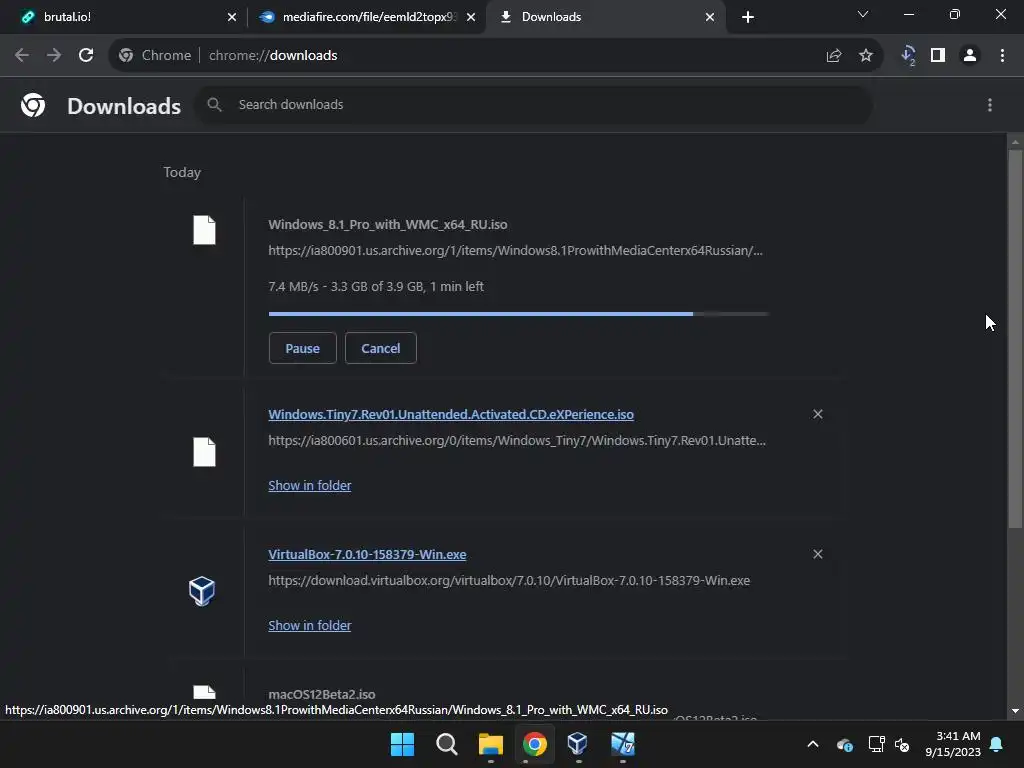This screenshot has height=768, width=1024.
Task: Go back with the browser back arrow
Action: coord(22,56)
